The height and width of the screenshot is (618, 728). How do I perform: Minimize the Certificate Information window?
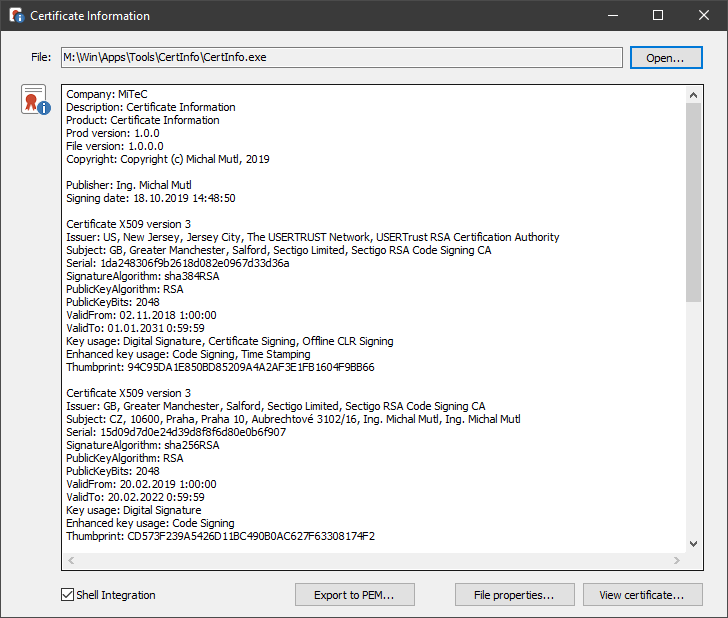pos(613,15)
